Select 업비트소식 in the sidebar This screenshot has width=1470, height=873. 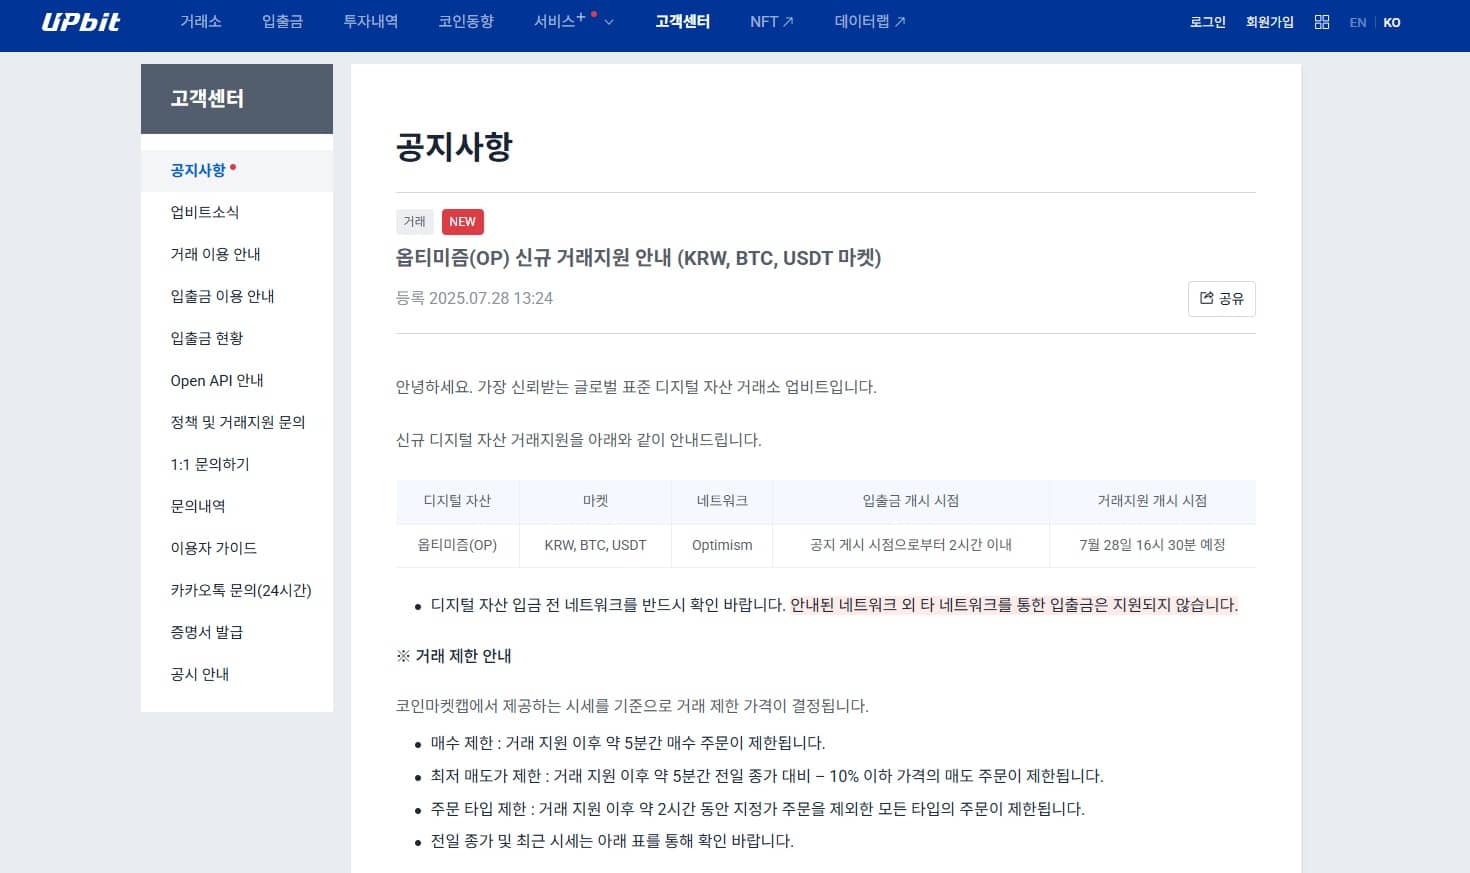click(x=237, y=212)
